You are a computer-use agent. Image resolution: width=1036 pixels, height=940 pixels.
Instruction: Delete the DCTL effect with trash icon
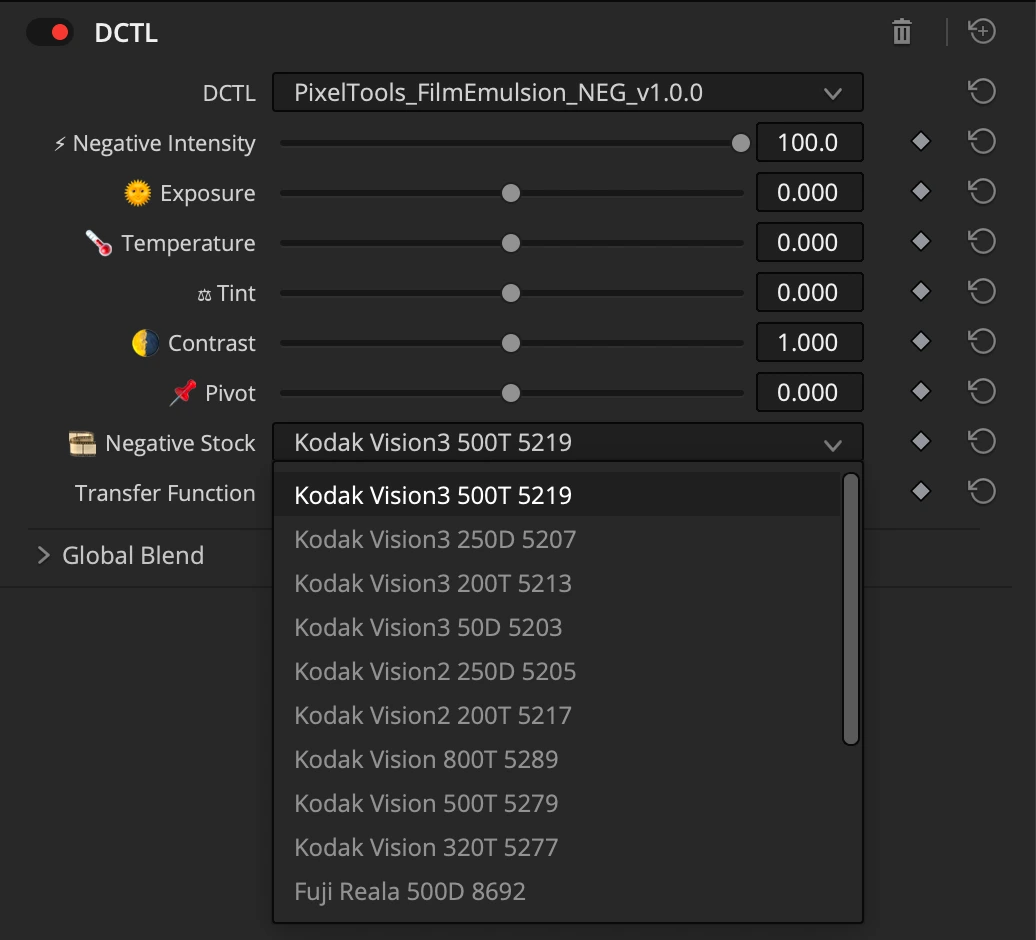pyautogui.click(x=902, y=31)
